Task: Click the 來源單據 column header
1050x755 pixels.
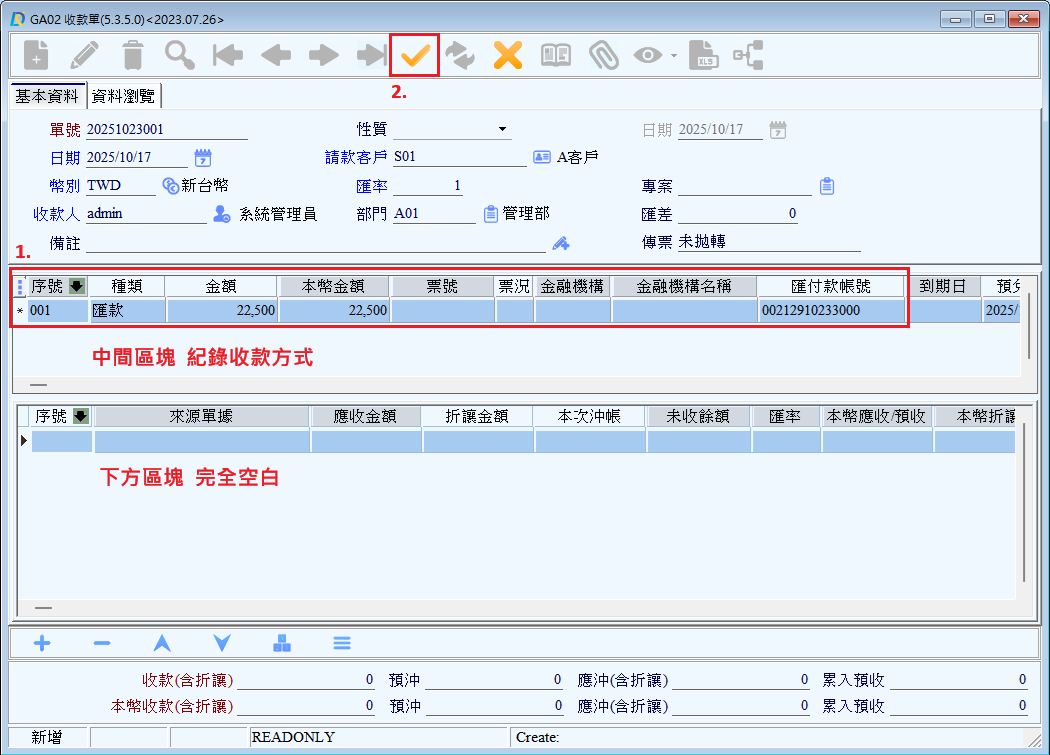Action: point(201,416)
